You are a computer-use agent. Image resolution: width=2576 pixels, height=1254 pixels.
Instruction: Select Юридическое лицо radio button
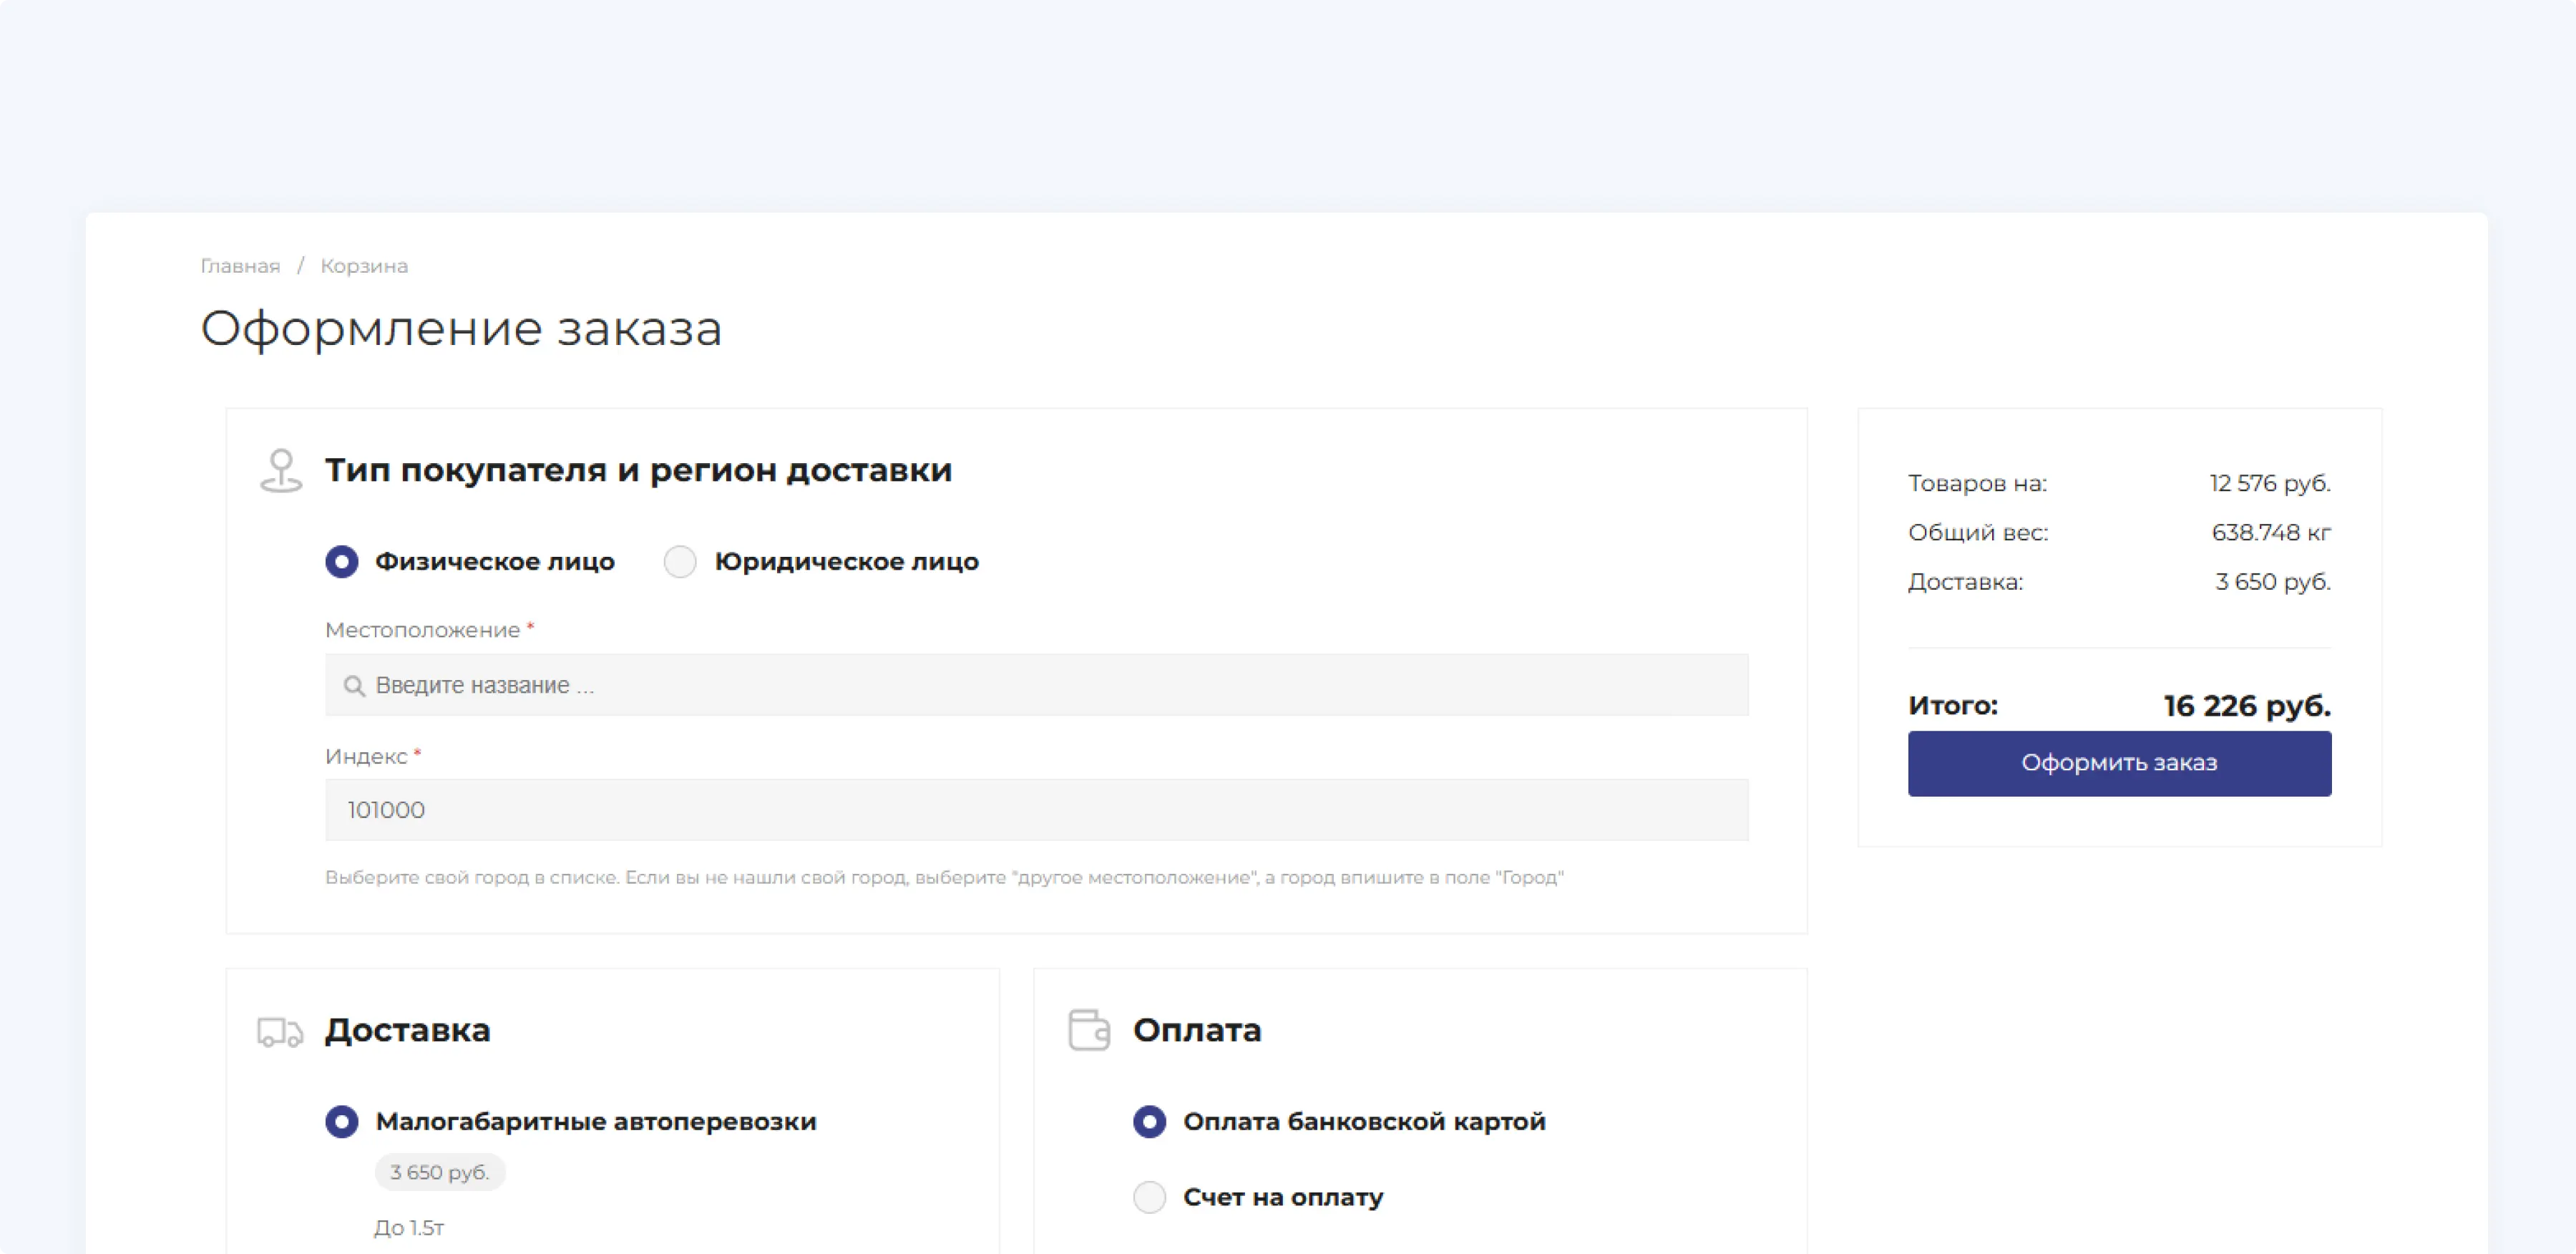pyautogui.click(x=680, y=562)
